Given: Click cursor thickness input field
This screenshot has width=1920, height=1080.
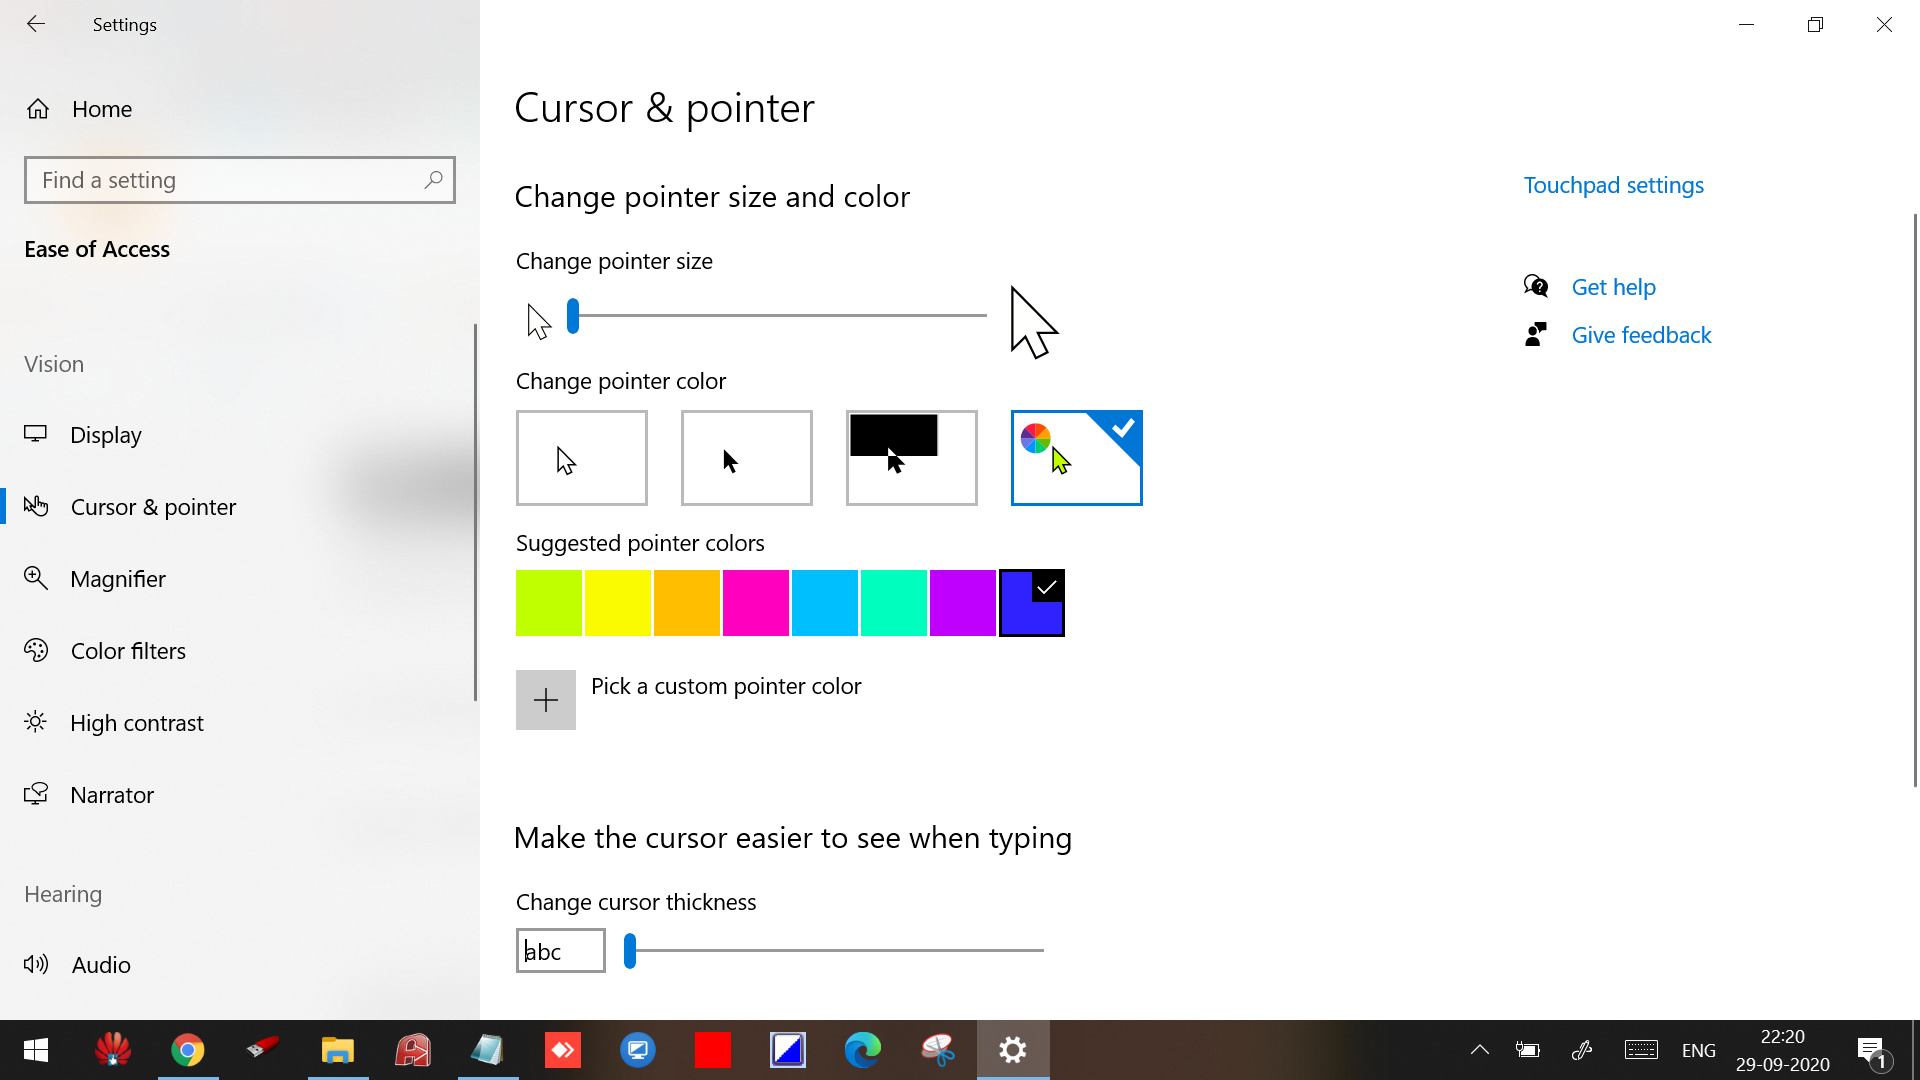Looking at the screenshot, I should [560, 949].
